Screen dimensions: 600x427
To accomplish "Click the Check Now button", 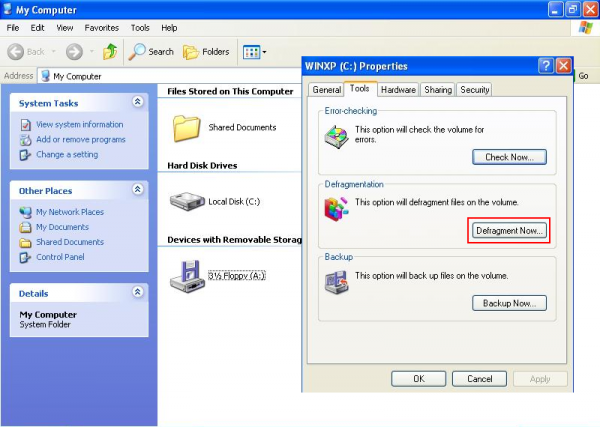I will tap(509, 157).
